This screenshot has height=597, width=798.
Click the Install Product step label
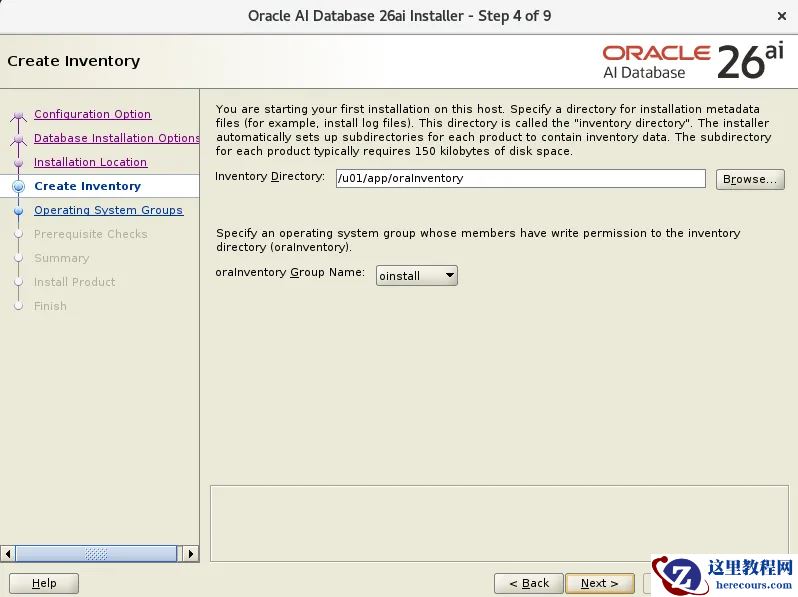74,282
